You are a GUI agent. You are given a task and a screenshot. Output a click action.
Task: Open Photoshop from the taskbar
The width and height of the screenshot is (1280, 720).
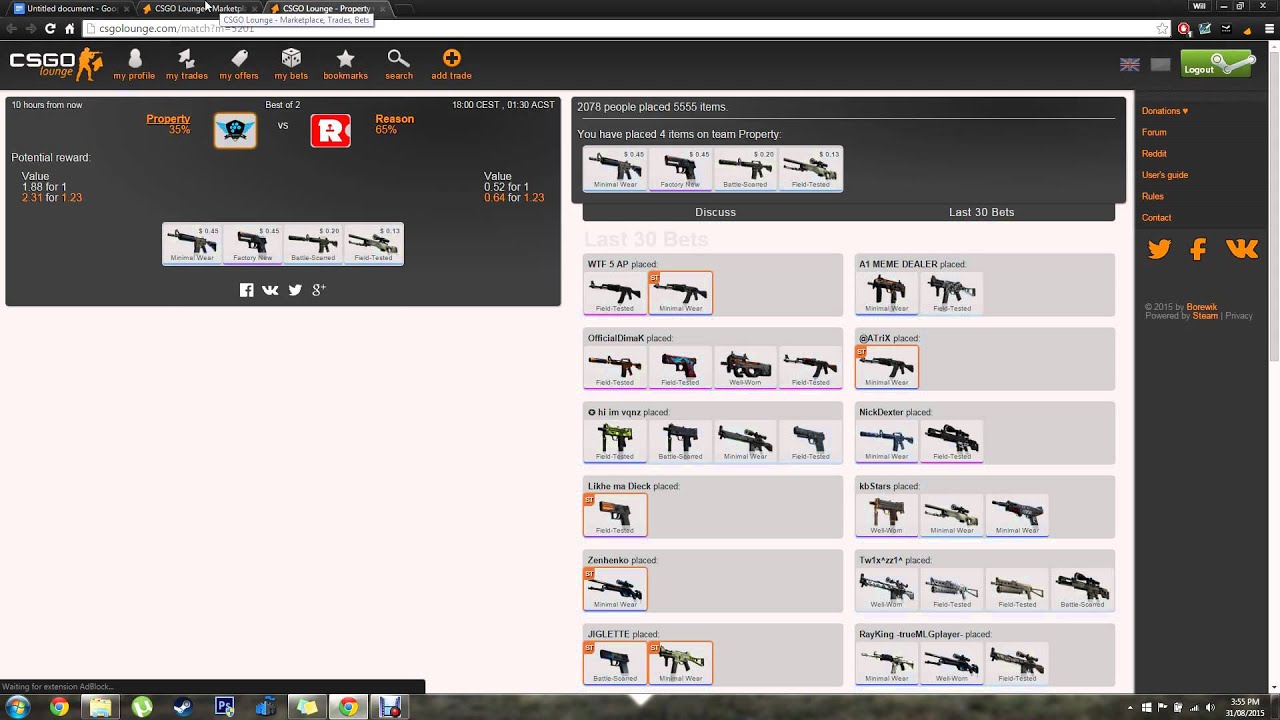coord(225,707)
